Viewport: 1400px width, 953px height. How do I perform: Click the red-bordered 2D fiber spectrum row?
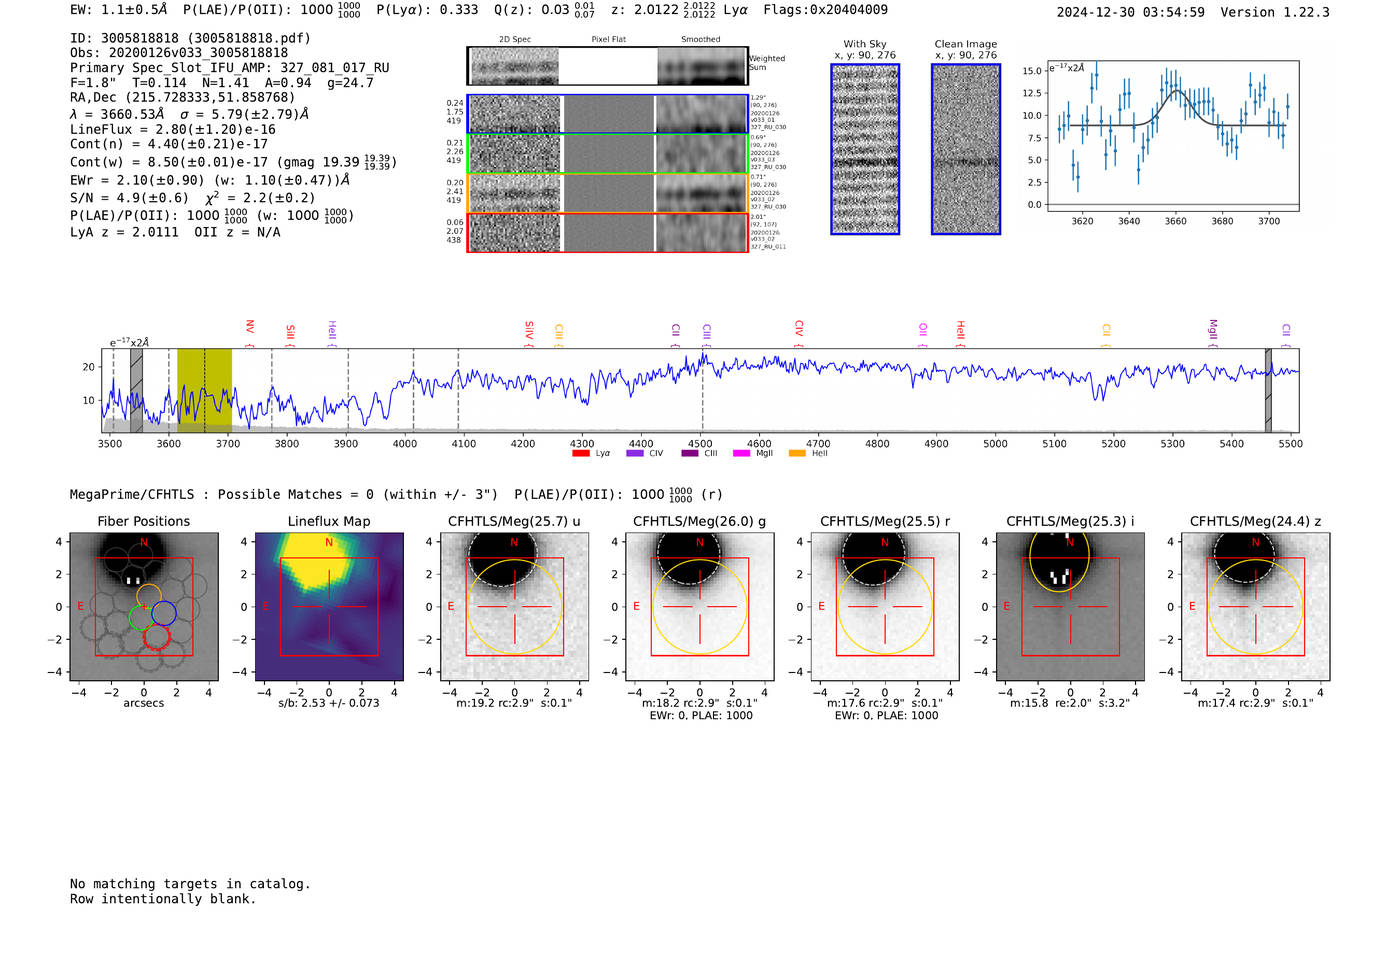(608, 232)
